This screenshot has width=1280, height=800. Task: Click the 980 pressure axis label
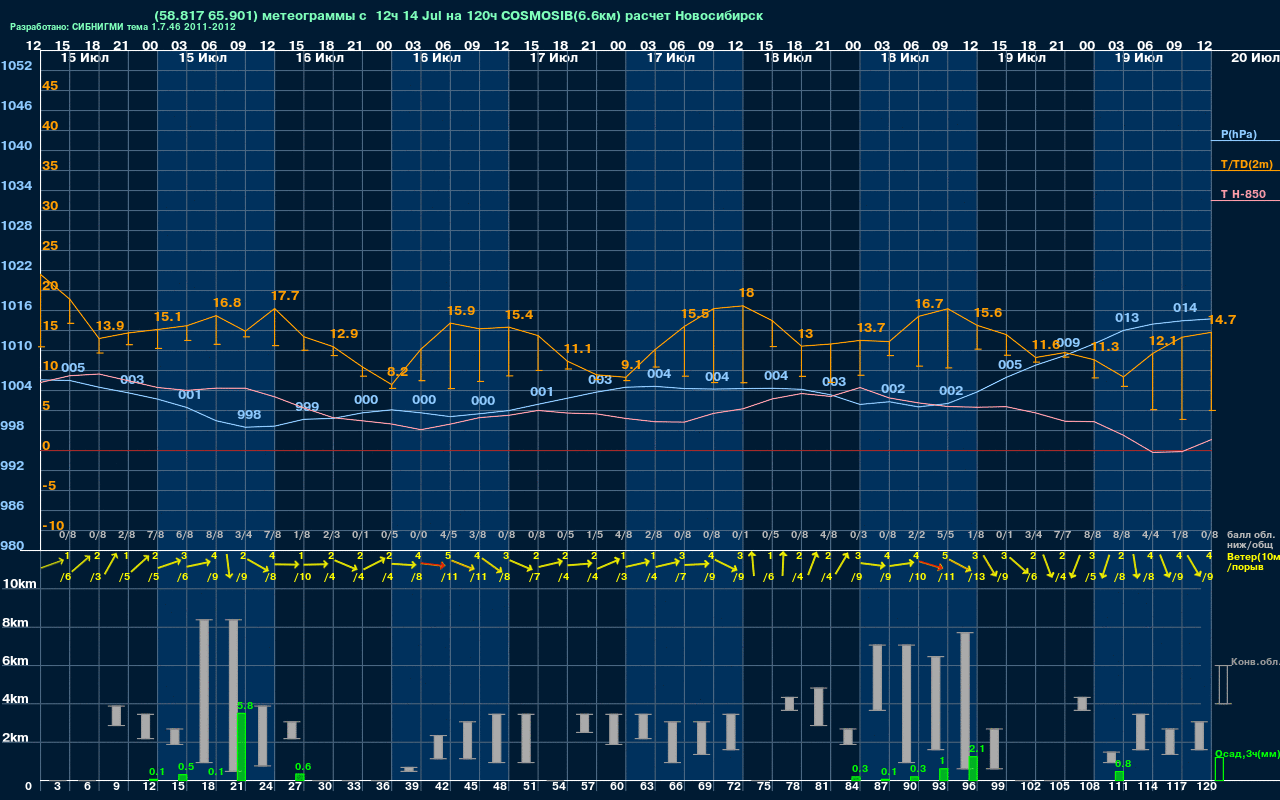point(12,546)
